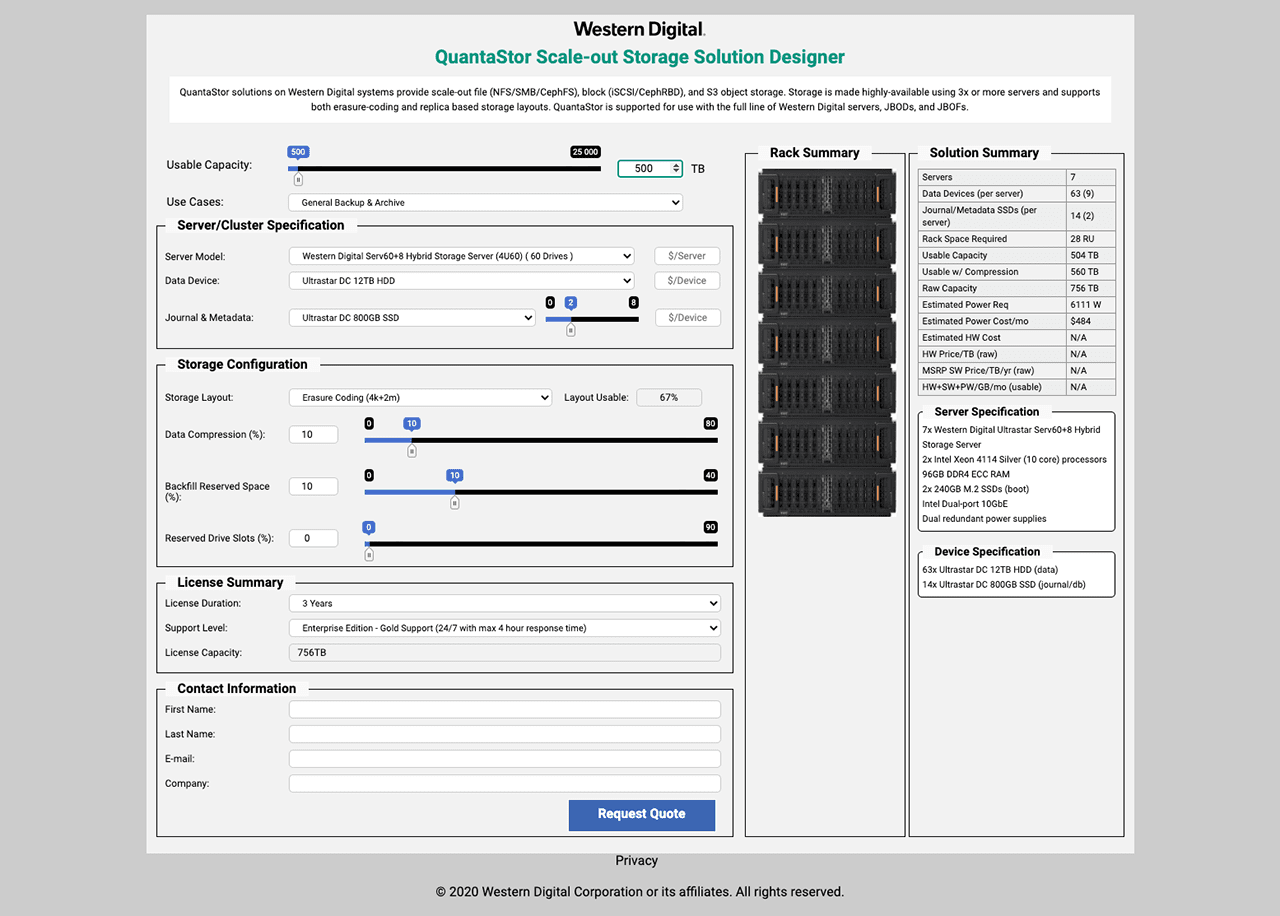Click the $/Server price field
1280x916 pixels.
point(687,256)
